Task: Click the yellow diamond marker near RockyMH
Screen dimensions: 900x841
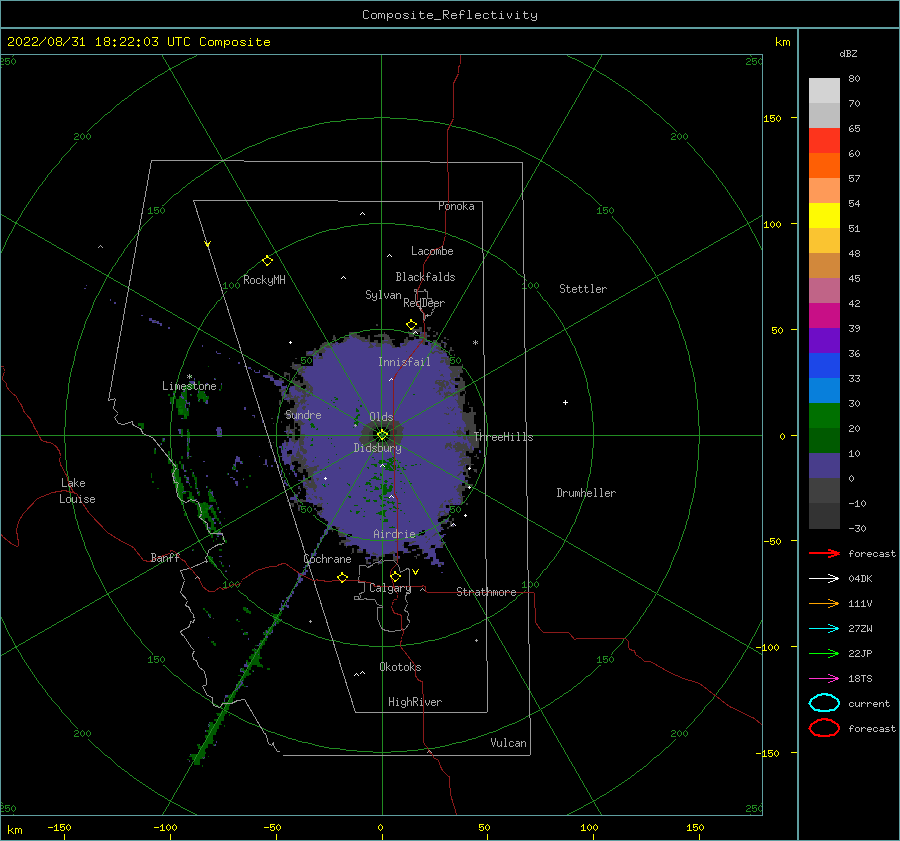Action: click(x=267, y=261)
